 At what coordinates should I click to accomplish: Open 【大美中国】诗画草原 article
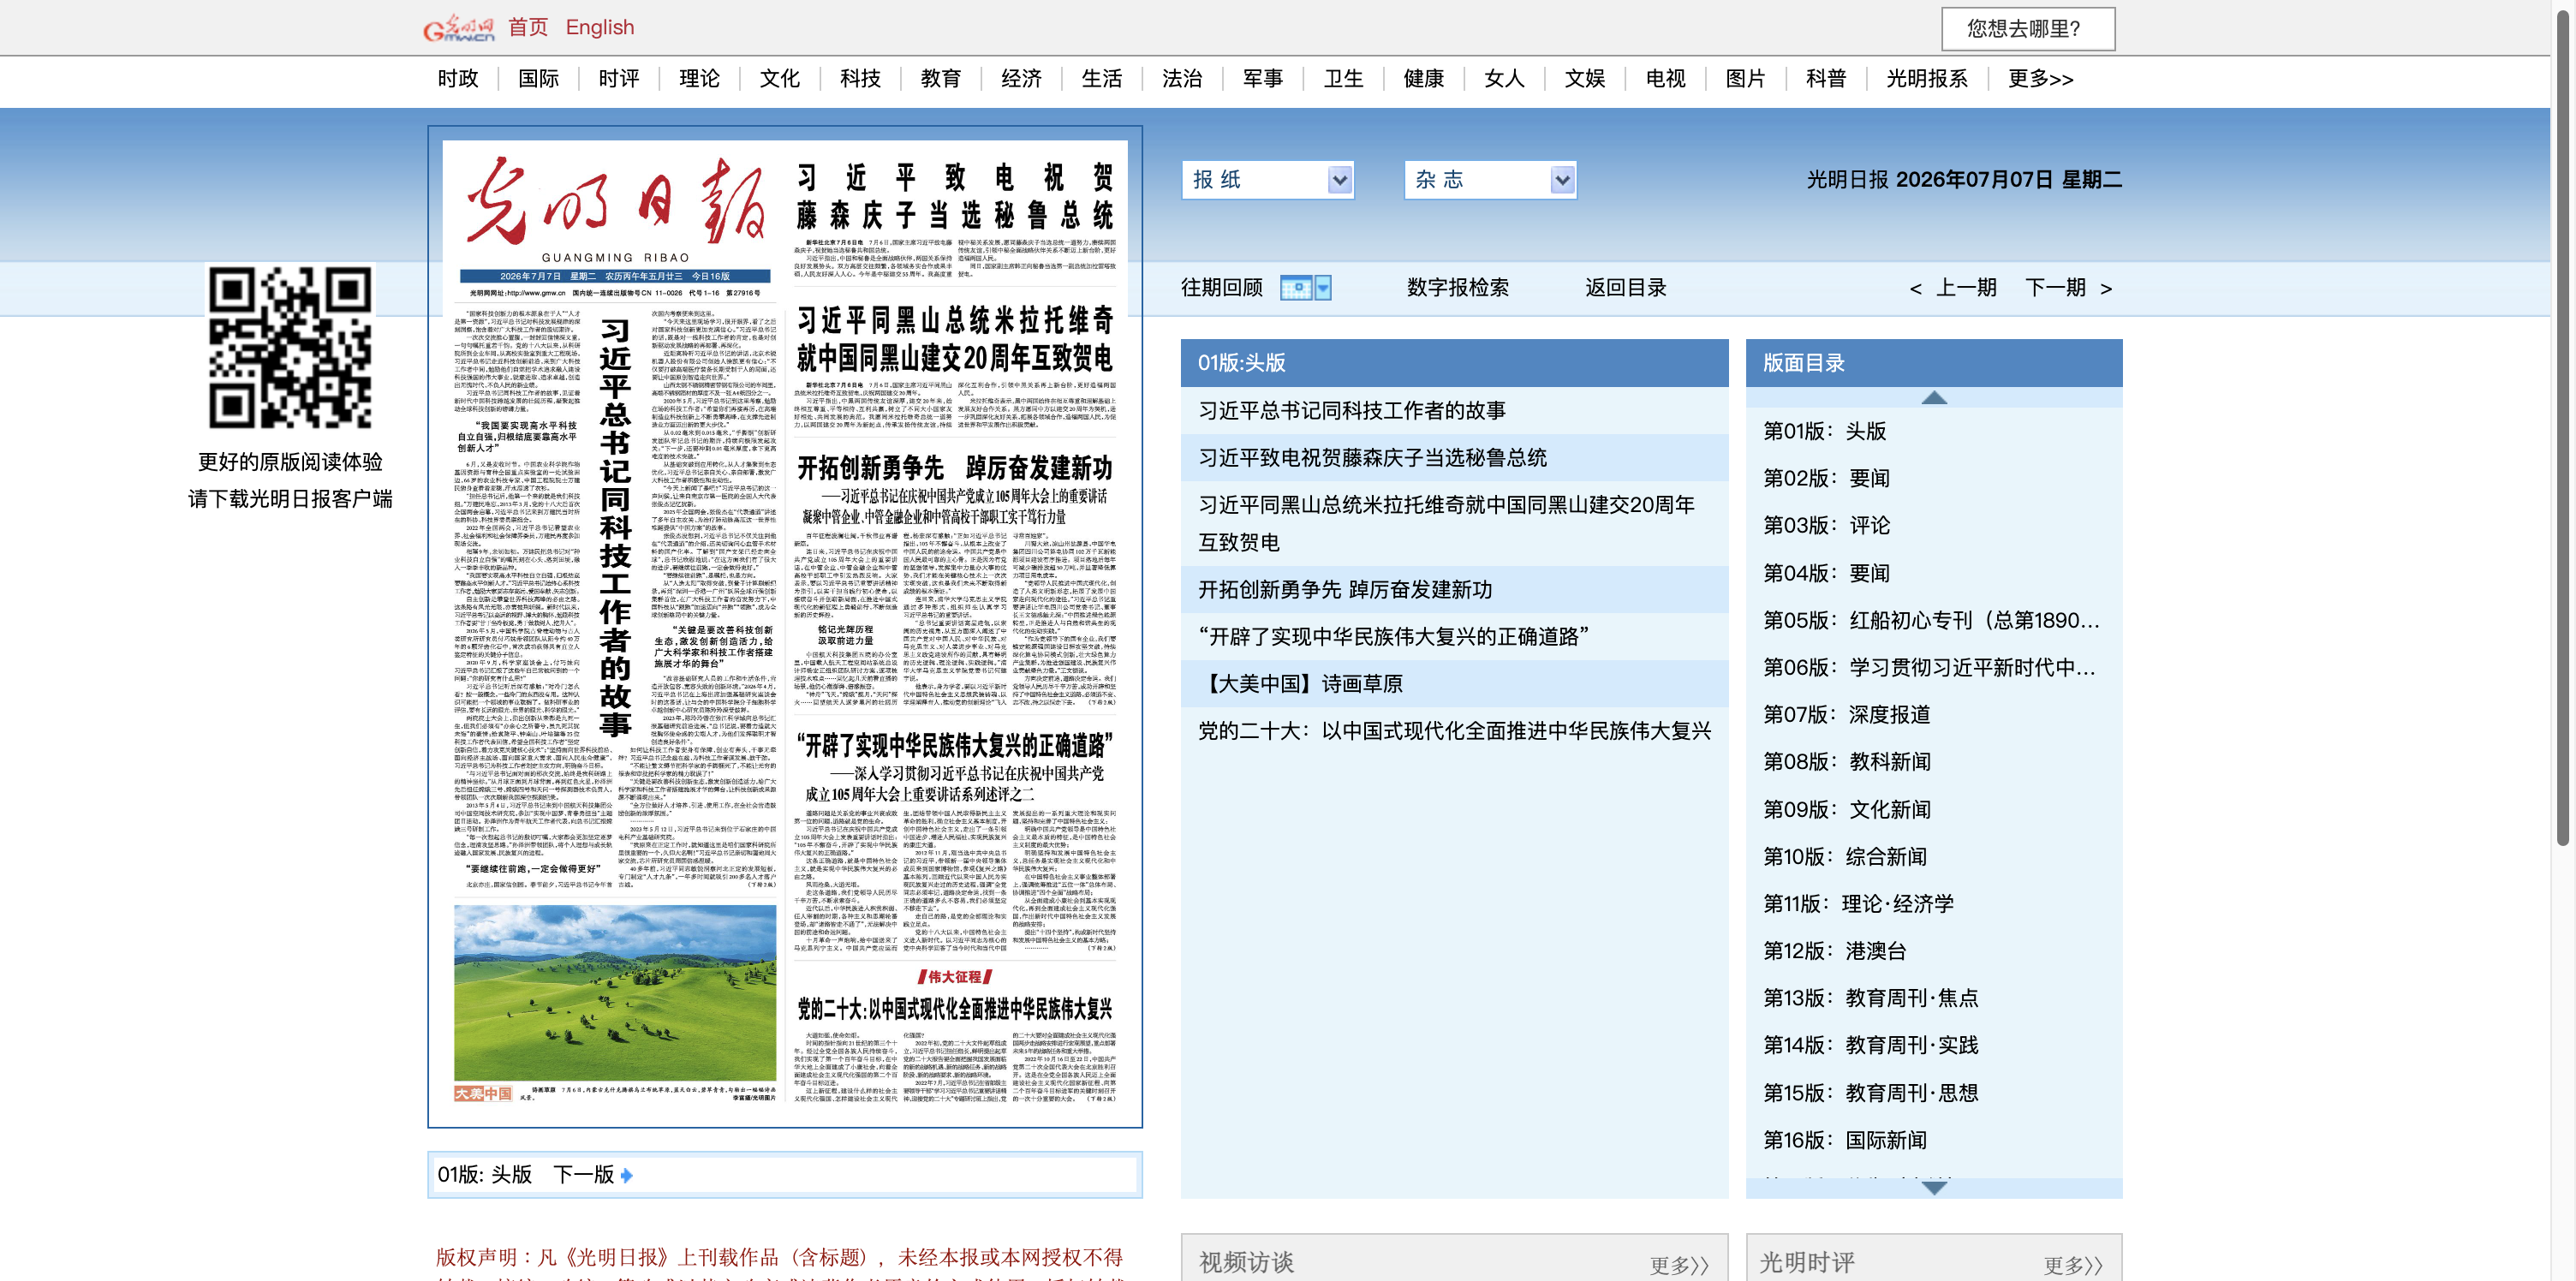[1300, 684]
